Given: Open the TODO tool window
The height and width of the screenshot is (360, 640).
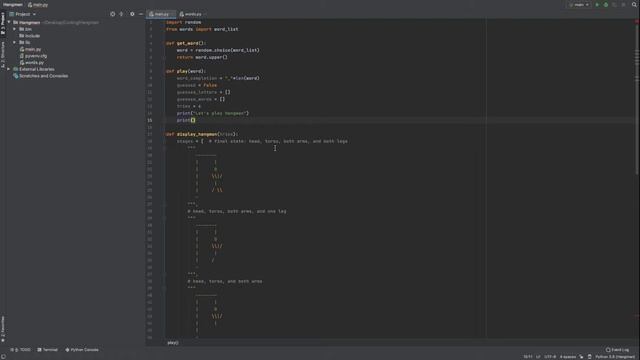Looking at the screenshot, I should [20, 350].
